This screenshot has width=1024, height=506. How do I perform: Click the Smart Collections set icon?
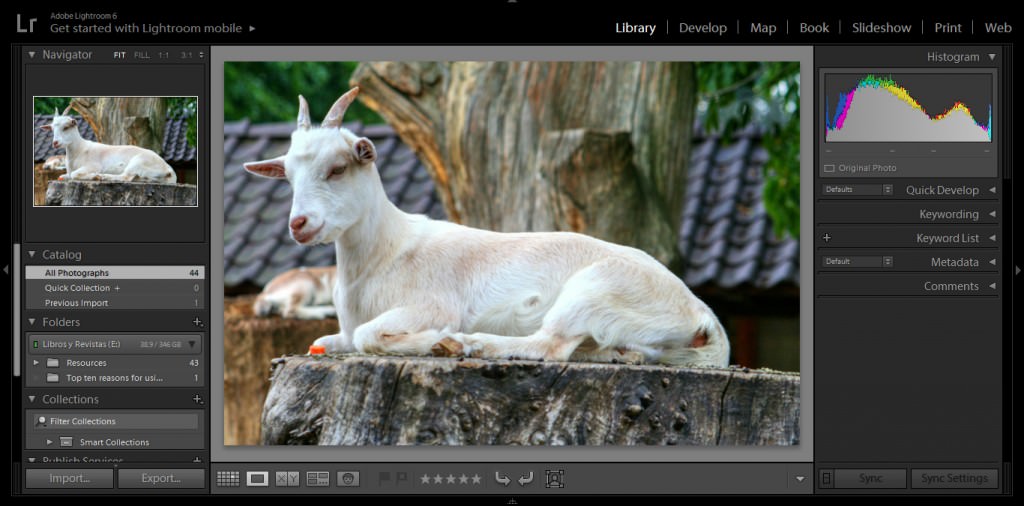tap(66, 442)
